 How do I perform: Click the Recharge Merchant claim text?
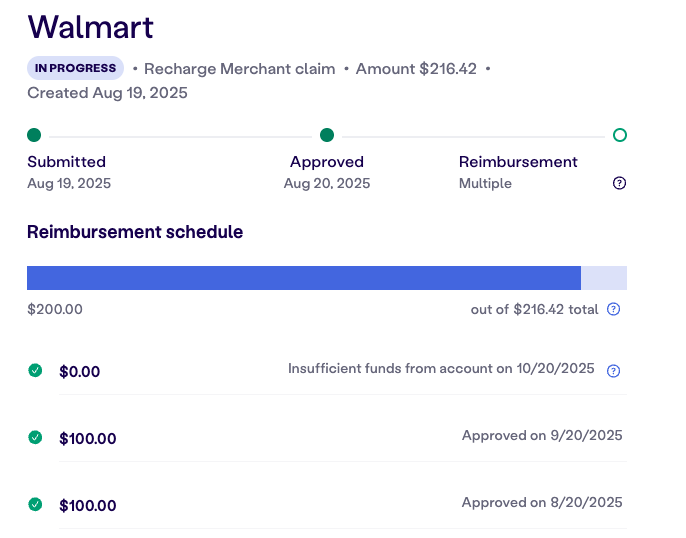pos(240,69)
